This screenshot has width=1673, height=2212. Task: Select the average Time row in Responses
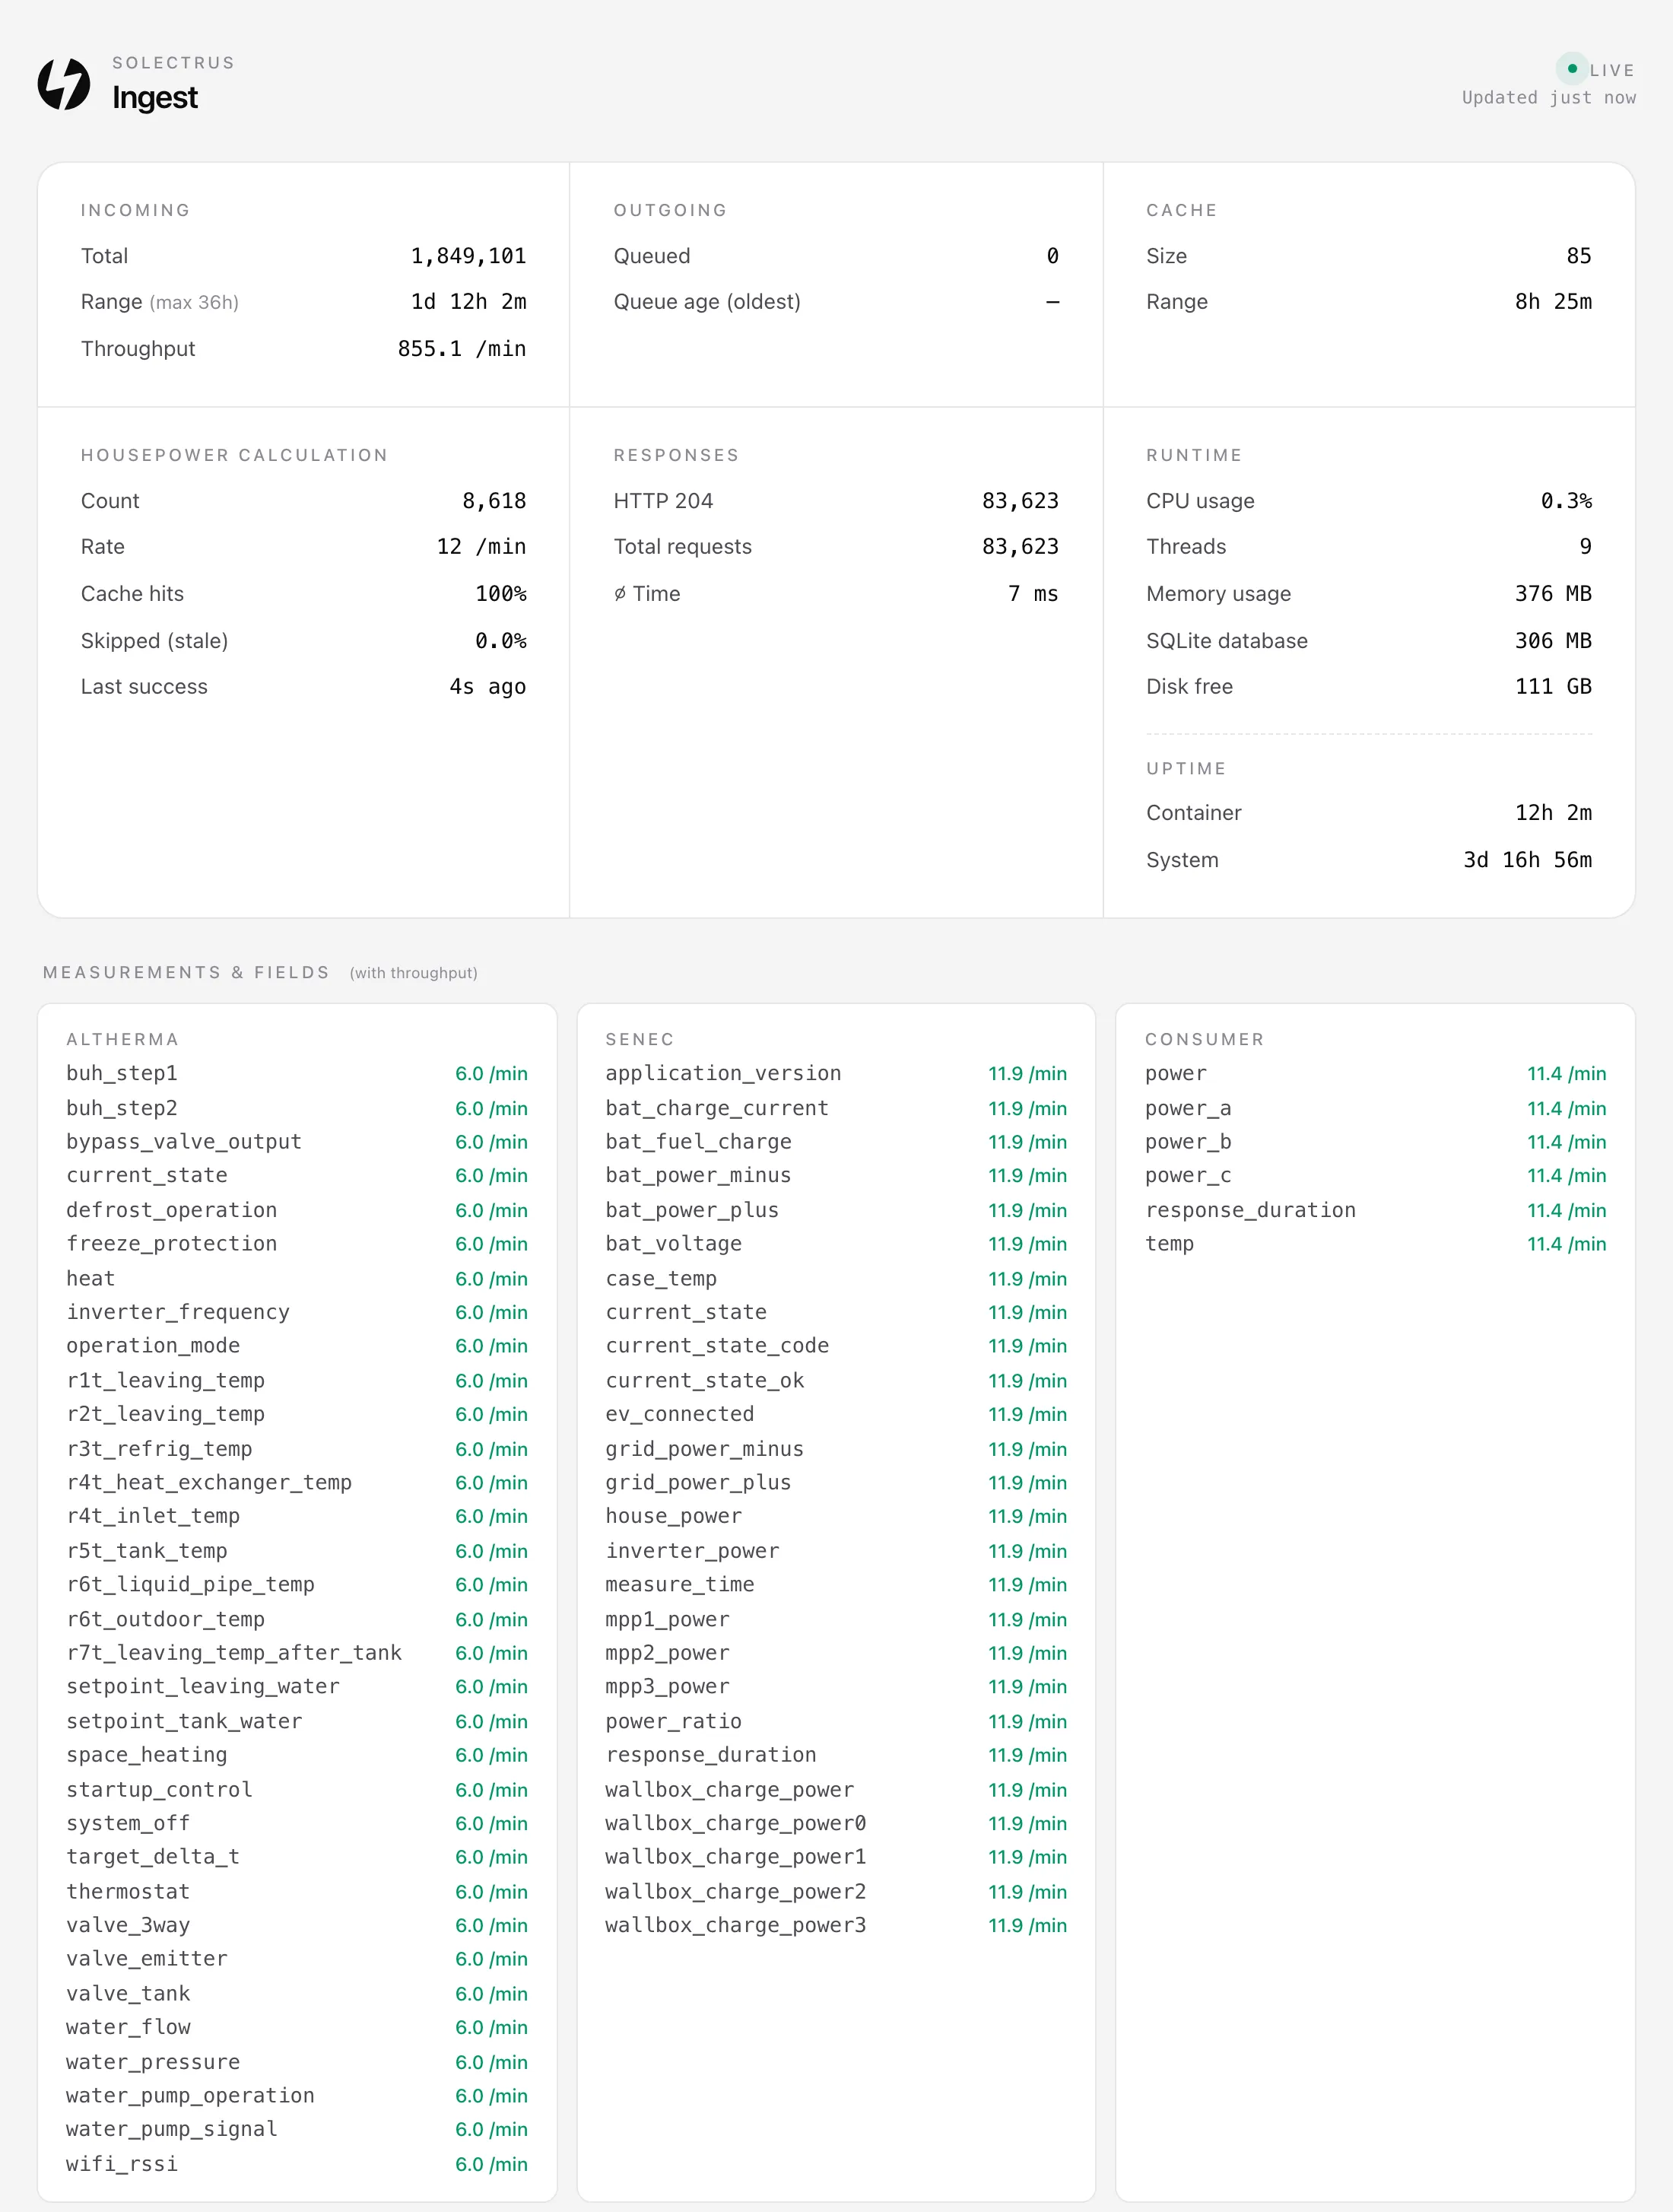tap(836, 594)
